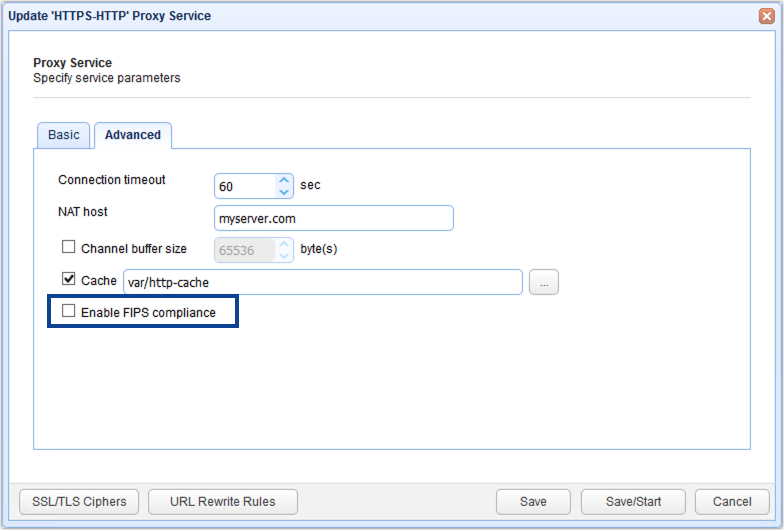Click the 'byte(s)' unit label
The image size is (784, 530).
tap(318, 249)
